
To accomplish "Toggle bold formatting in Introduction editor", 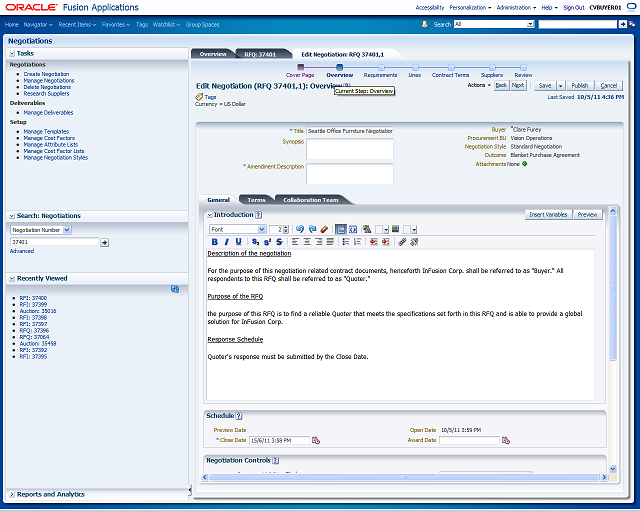I will tap(215, 242).
